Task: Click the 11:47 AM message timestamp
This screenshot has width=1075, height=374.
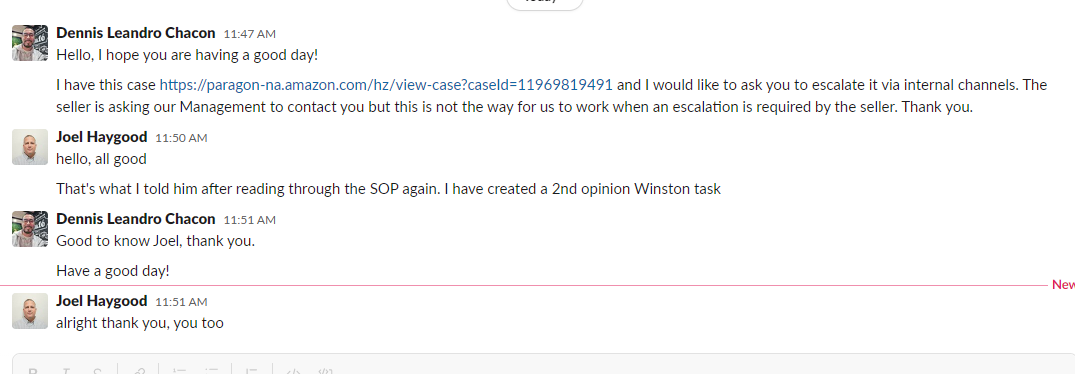Action: (x=250, y=34)
